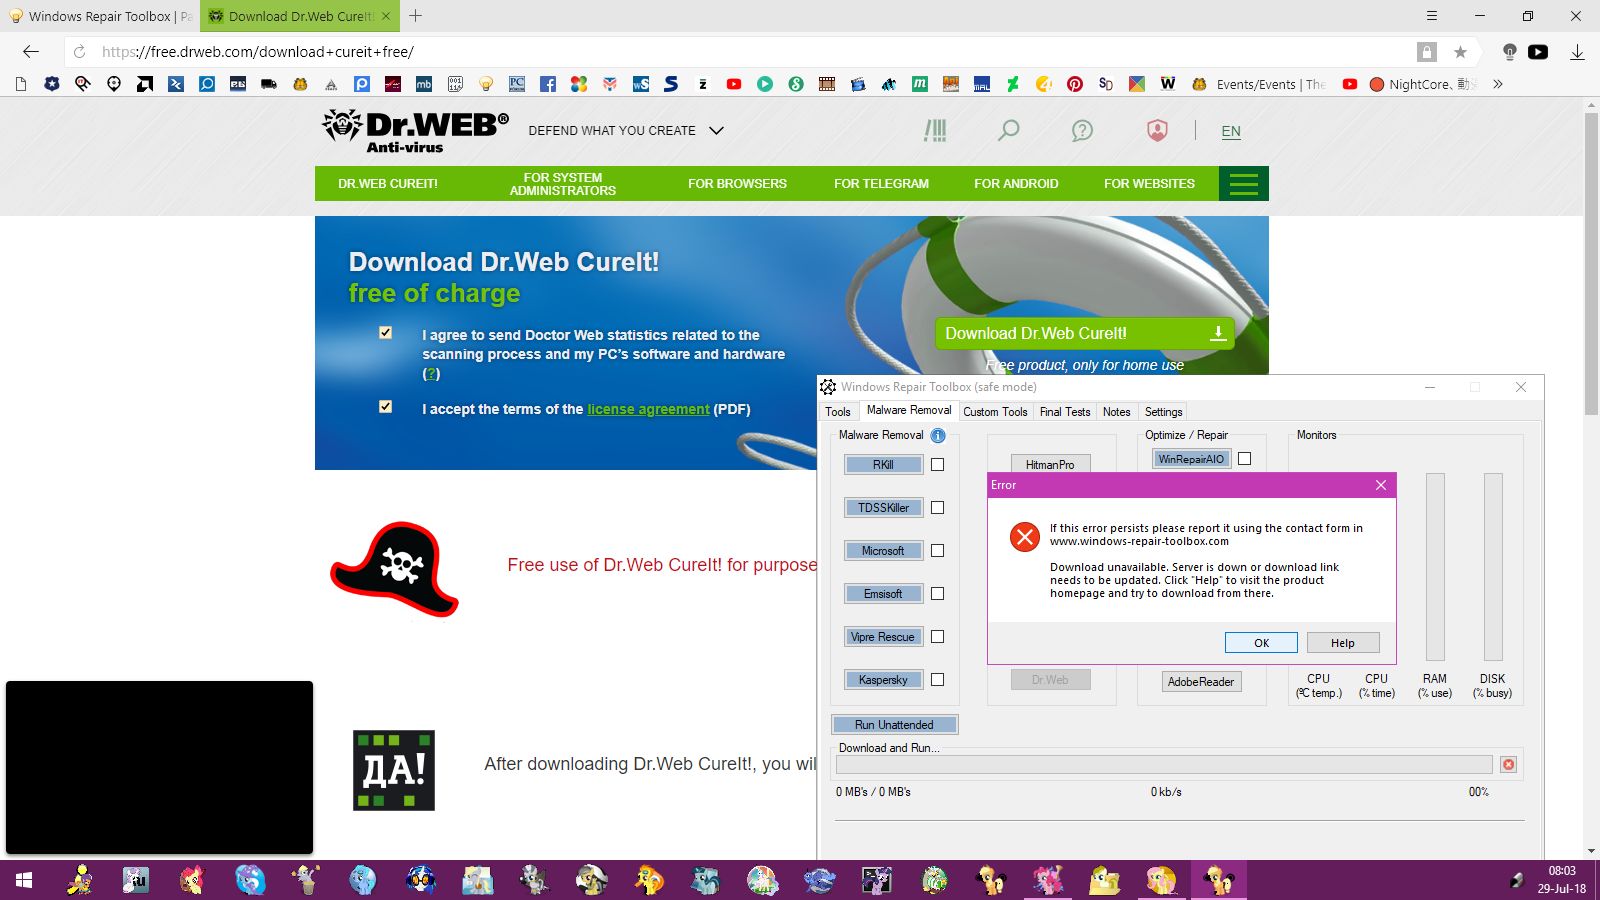Viewport: 1600px width, 900px height.
Task: Tick the checkbox next to WinRepairAIO
Action: coord(1244,459)
